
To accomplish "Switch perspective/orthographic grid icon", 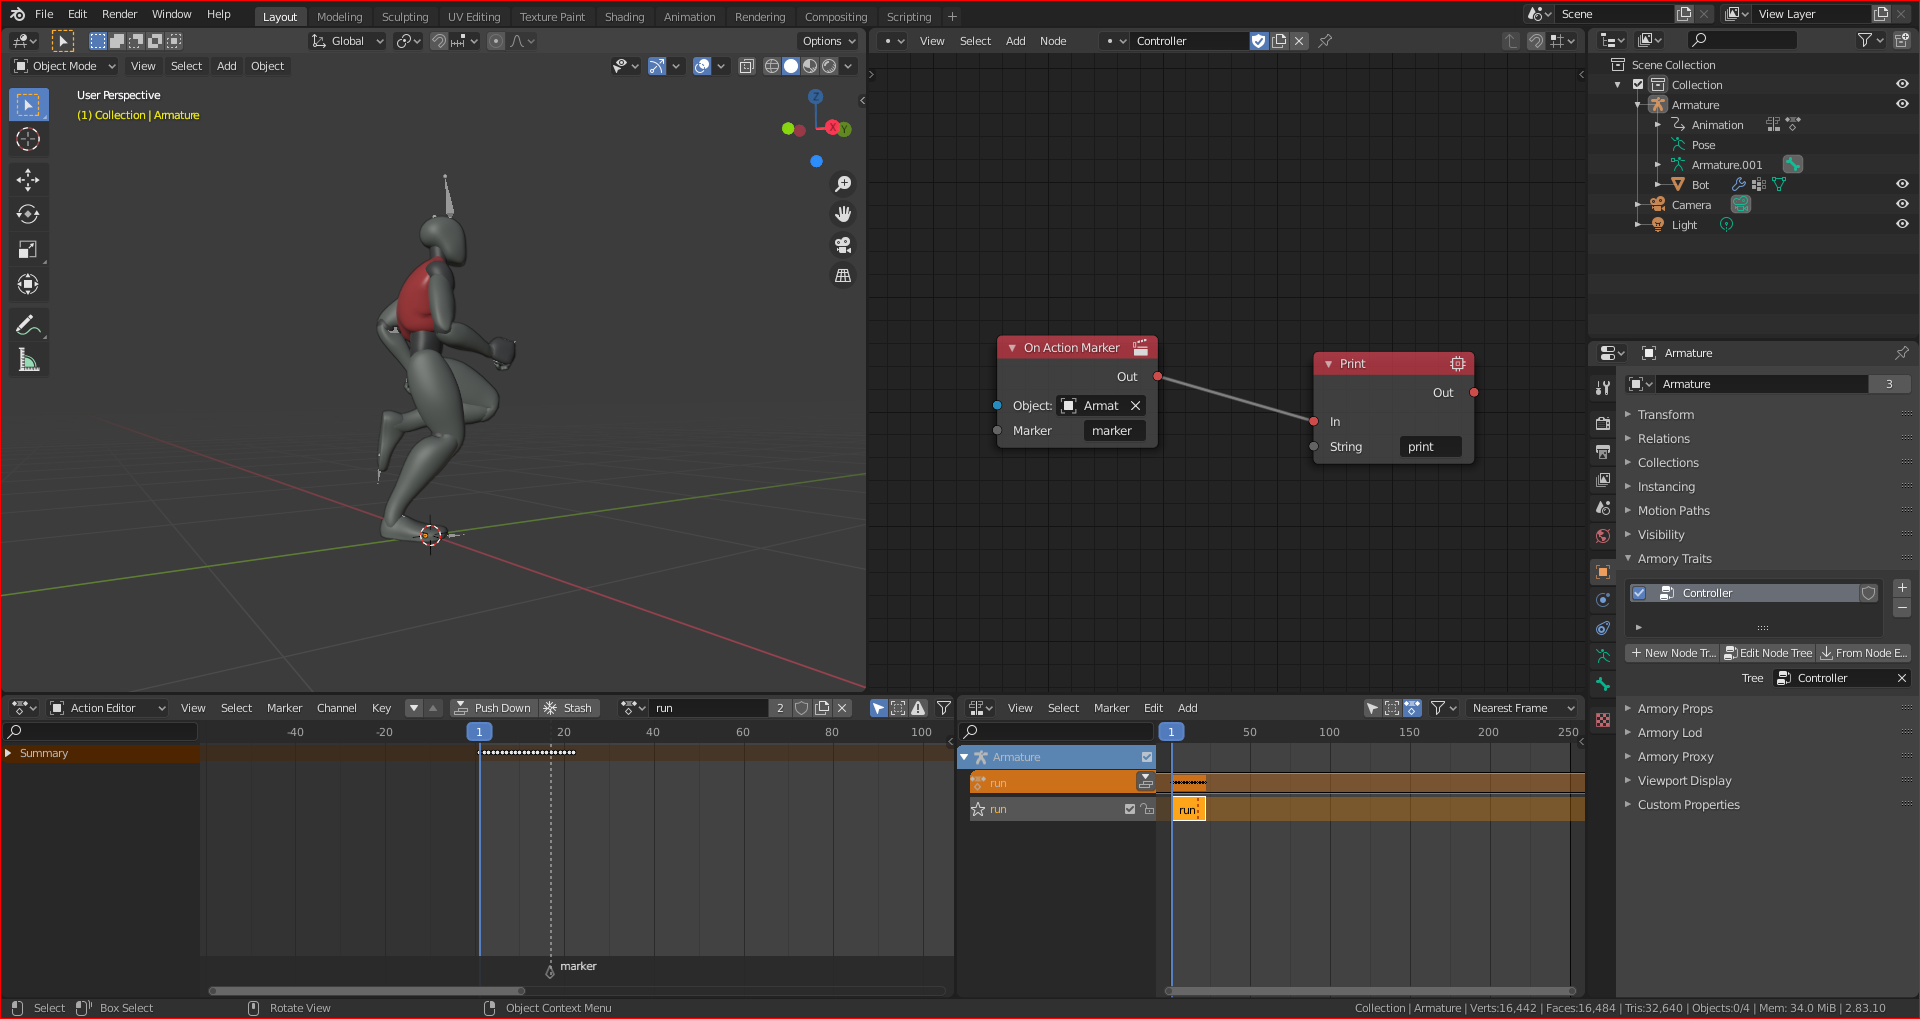I will coord(843,275).
